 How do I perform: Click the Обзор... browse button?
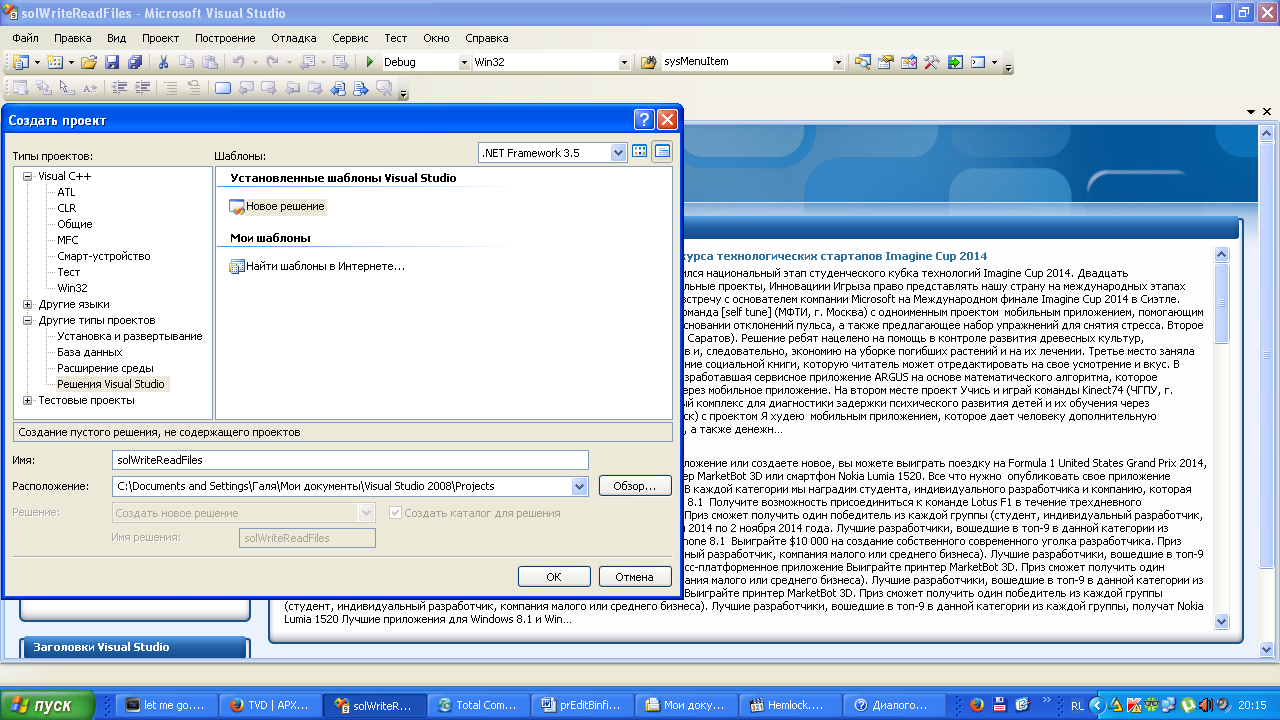click(635, 486)
